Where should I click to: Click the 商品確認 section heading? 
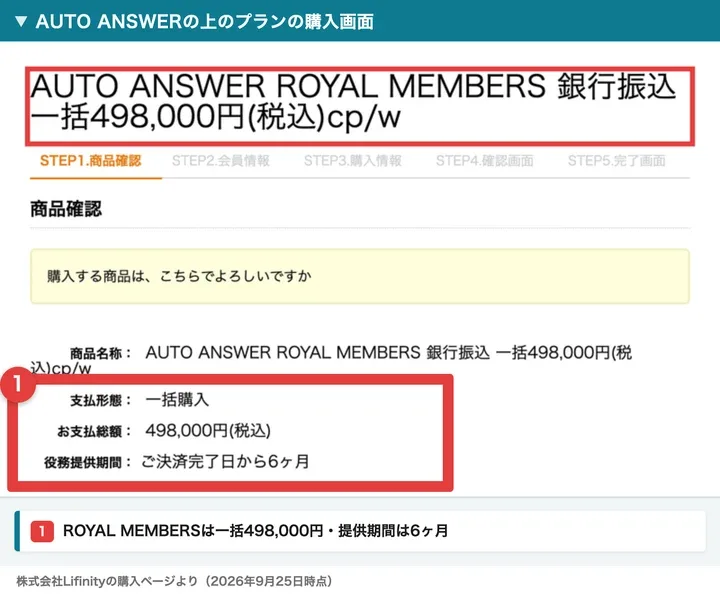point(66,209)
